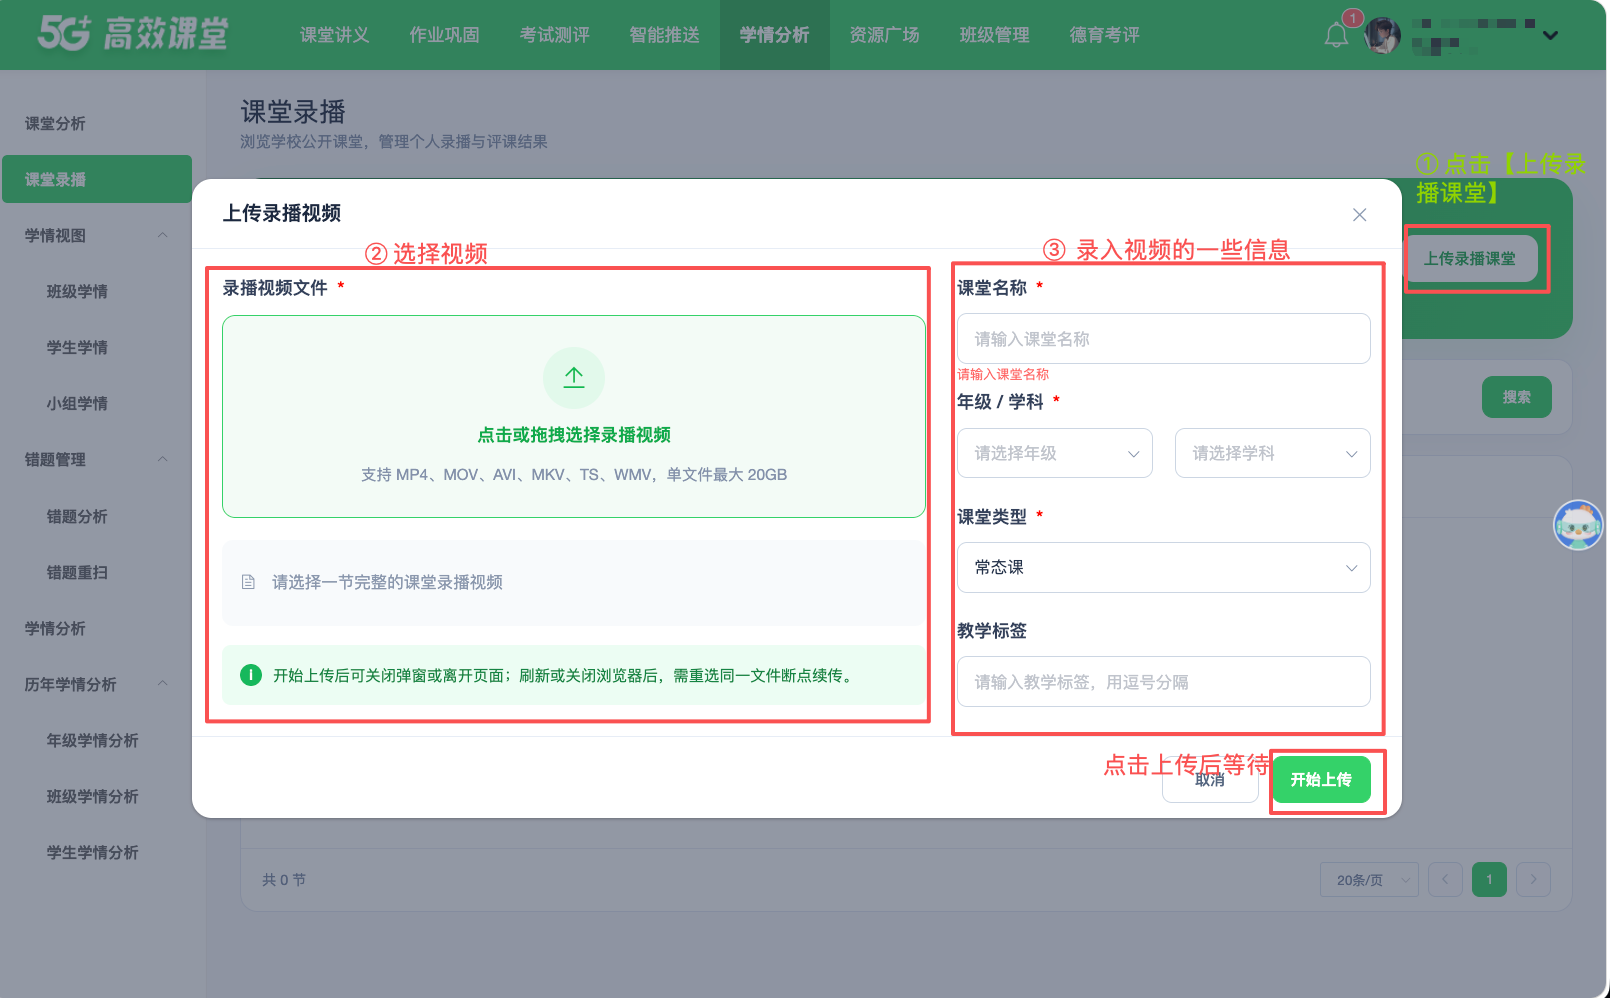The image size is (1610, 998).
Task: Open the floating robot assistant icon
Action: pyautogui.click(x=1578, y=525)
